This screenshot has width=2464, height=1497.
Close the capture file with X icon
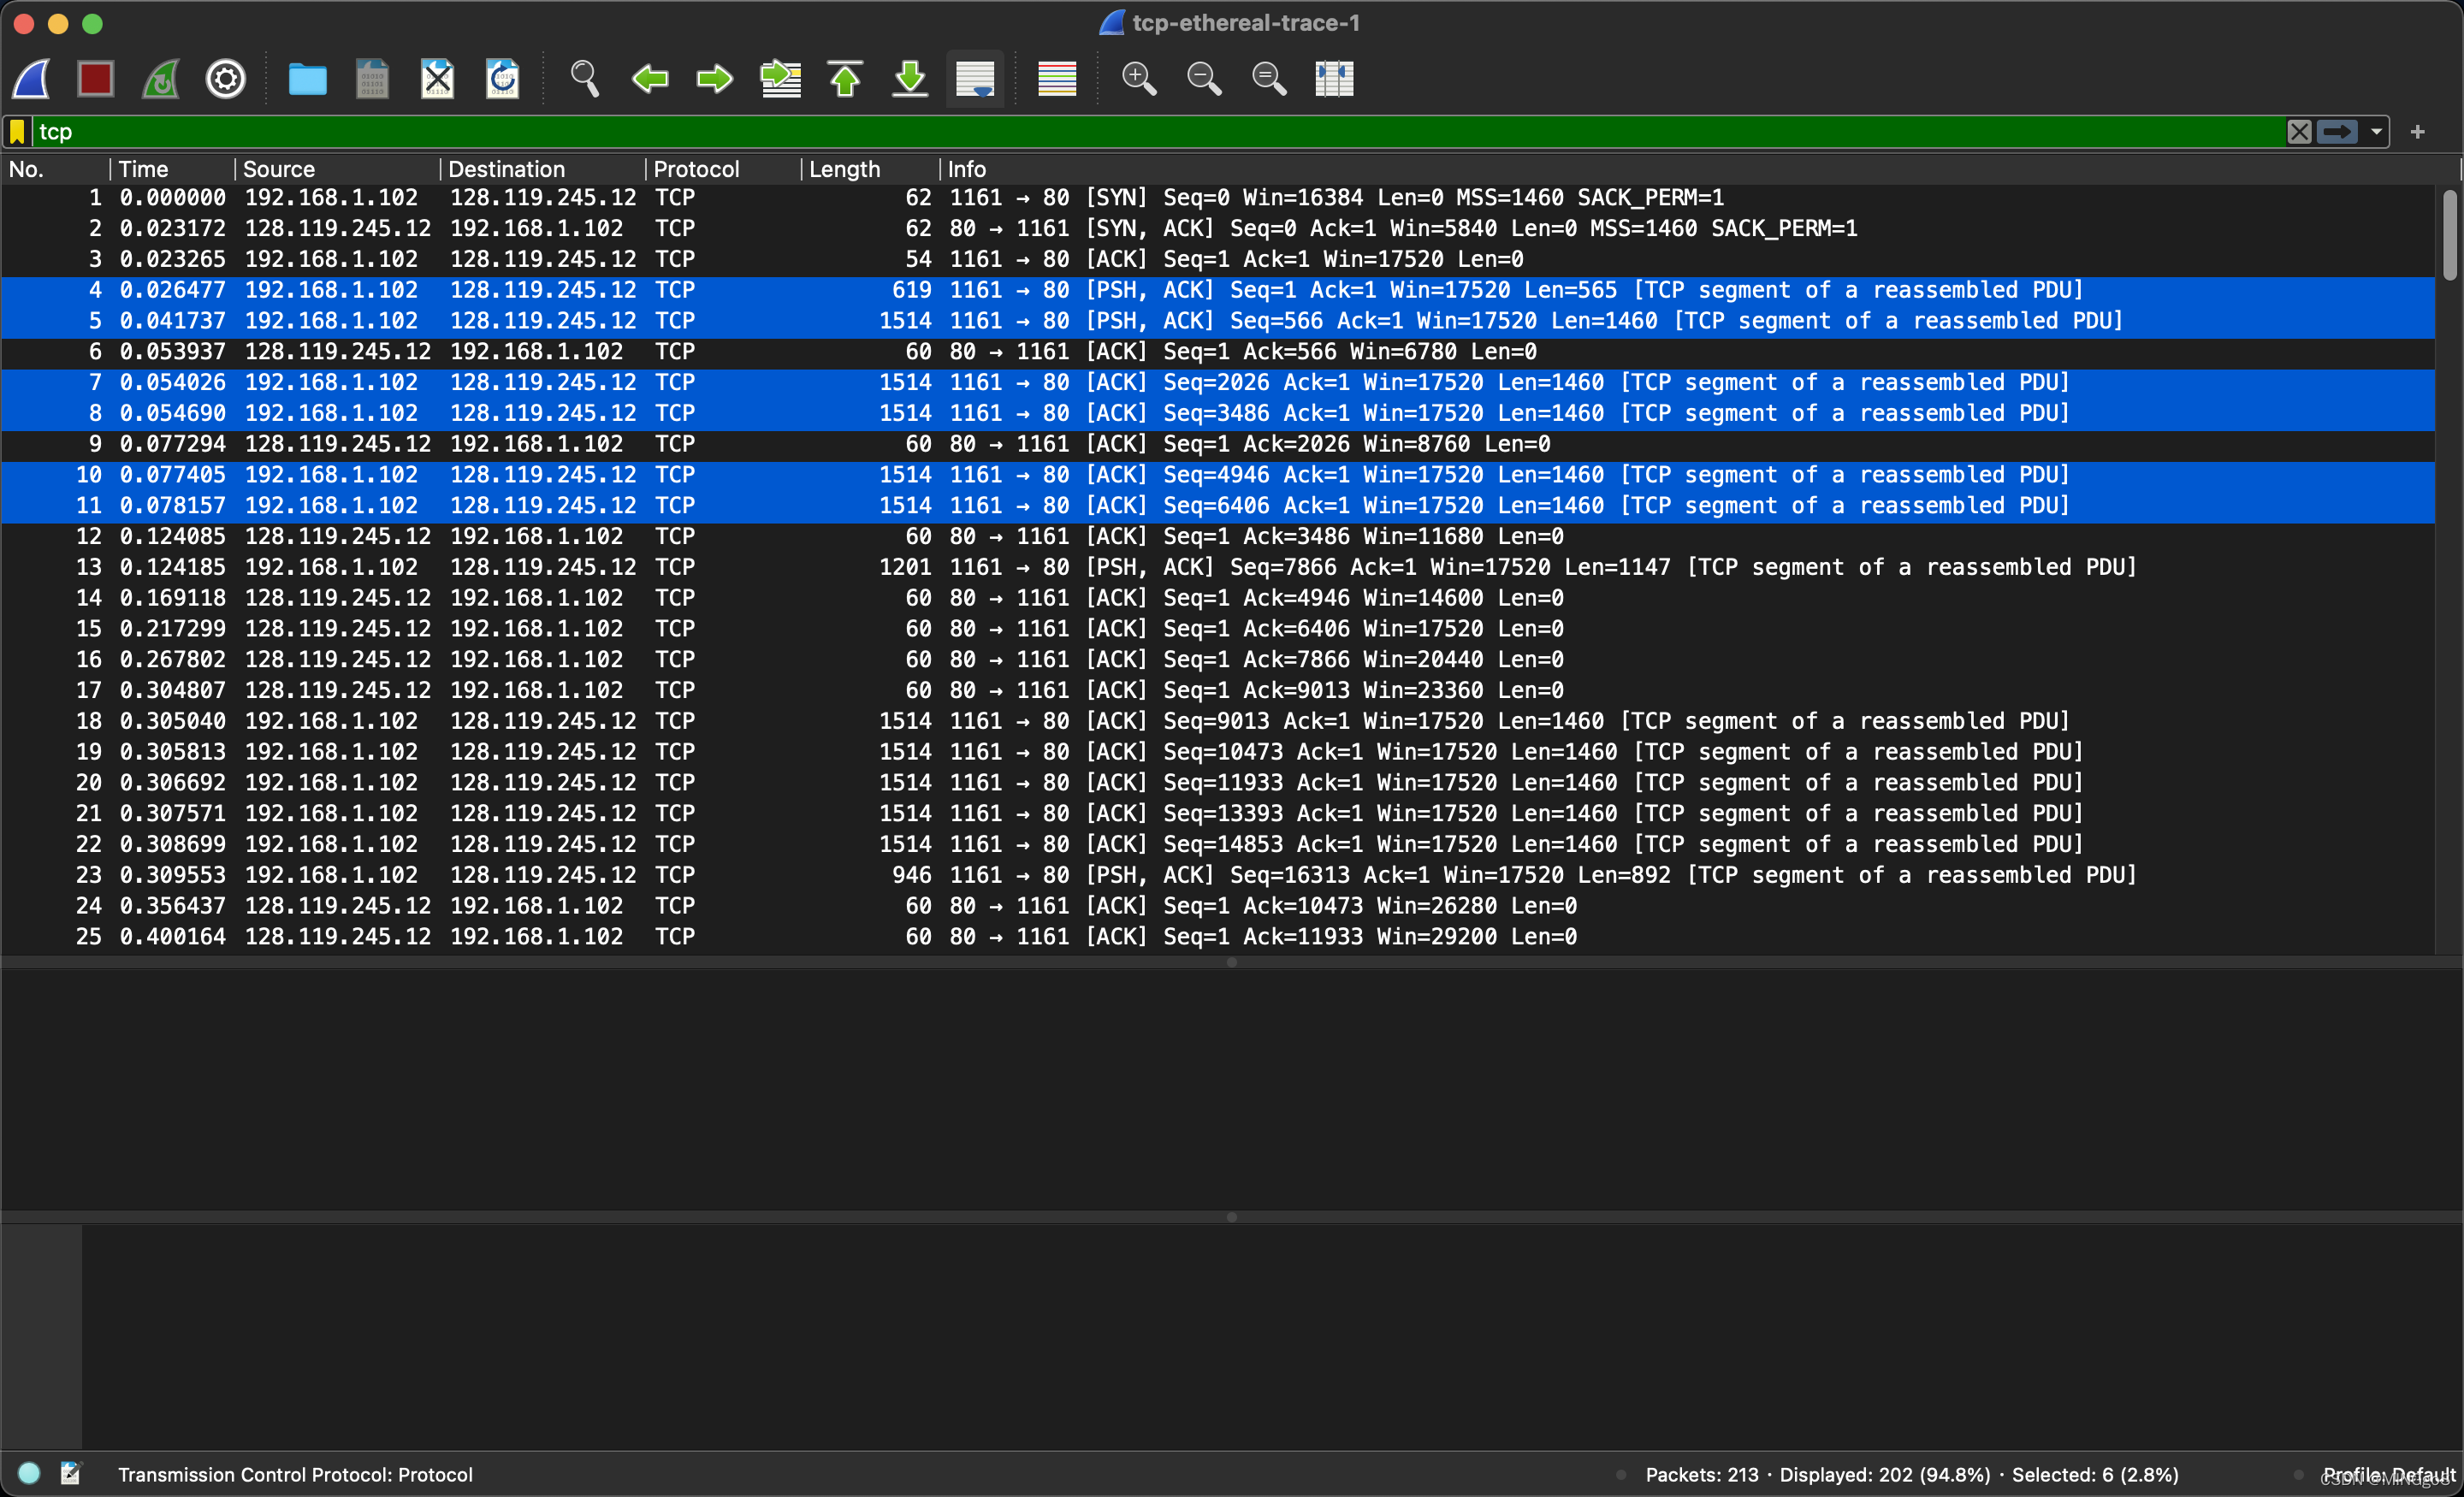coord(437,78)
